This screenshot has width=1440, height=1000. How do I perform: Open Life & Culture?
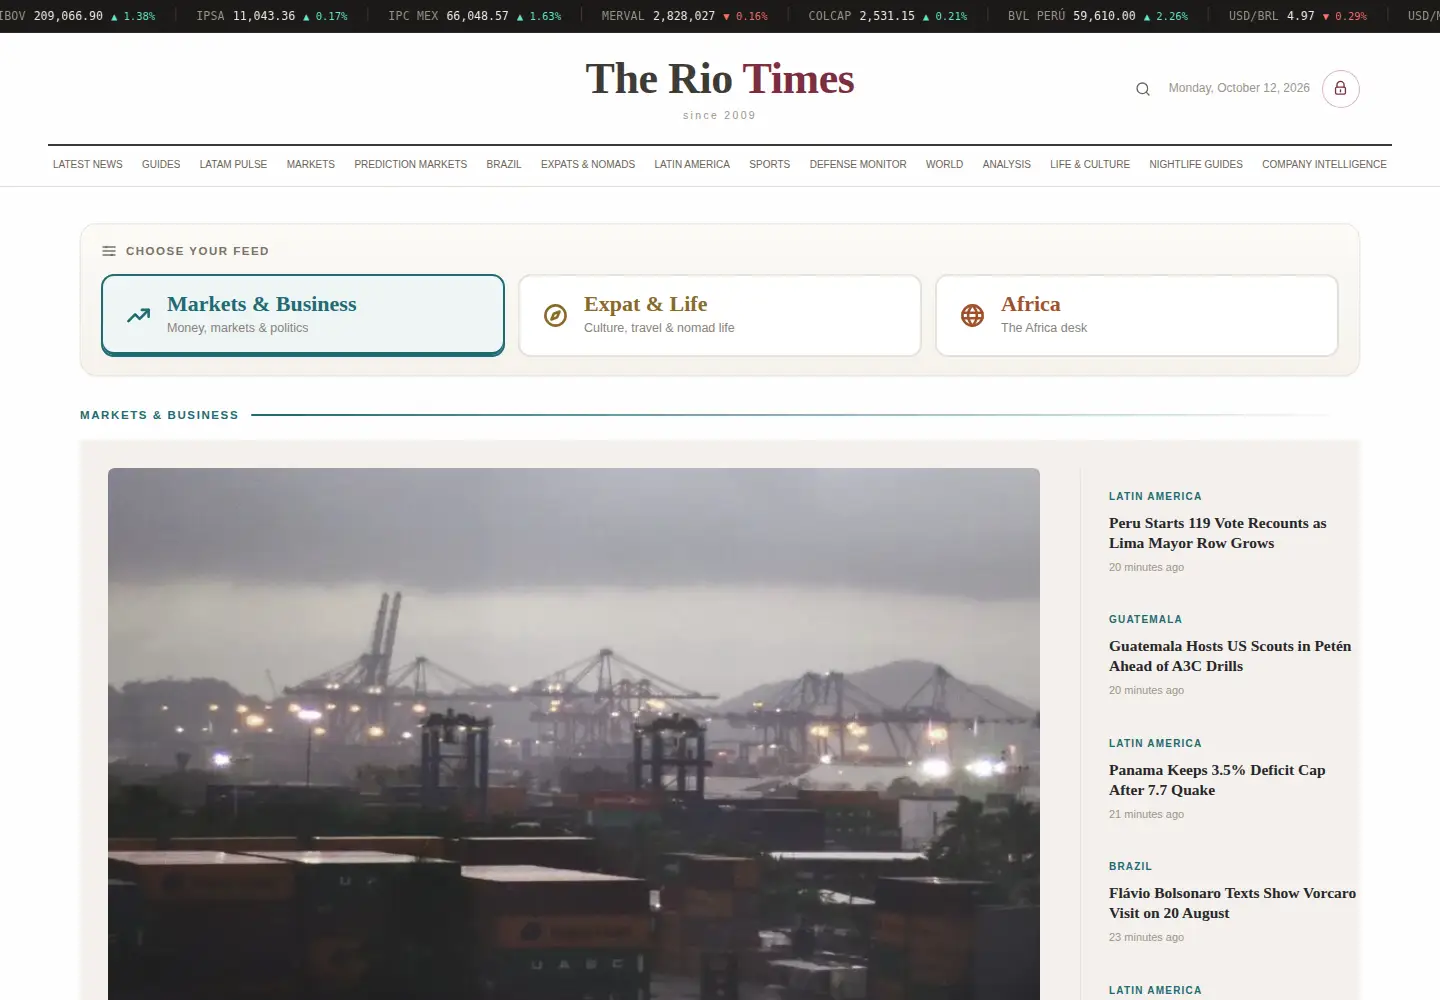(x=1090, y=164)
